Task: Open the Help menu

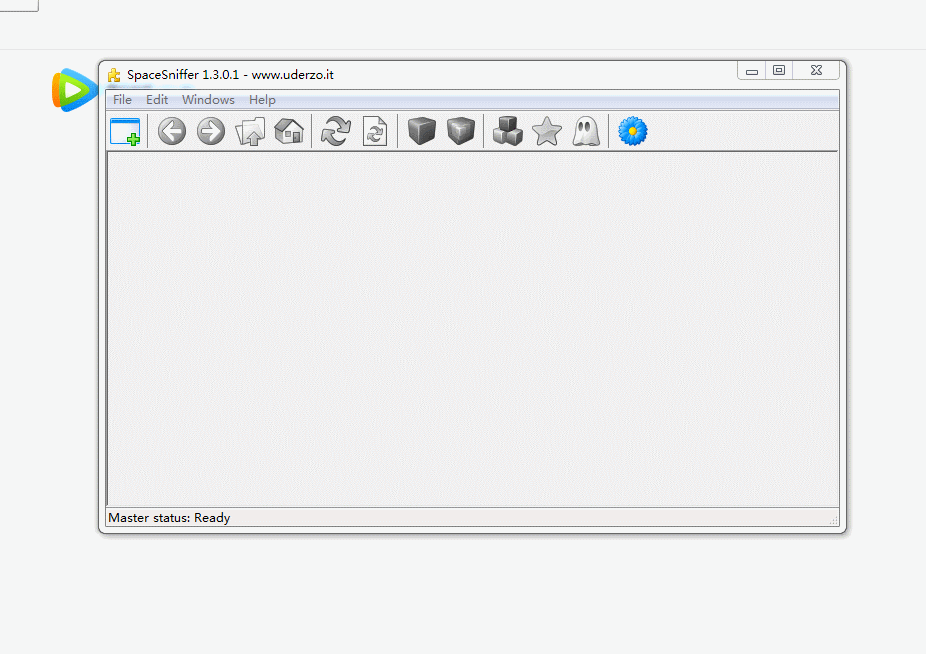Action: [x=262, y=100]
